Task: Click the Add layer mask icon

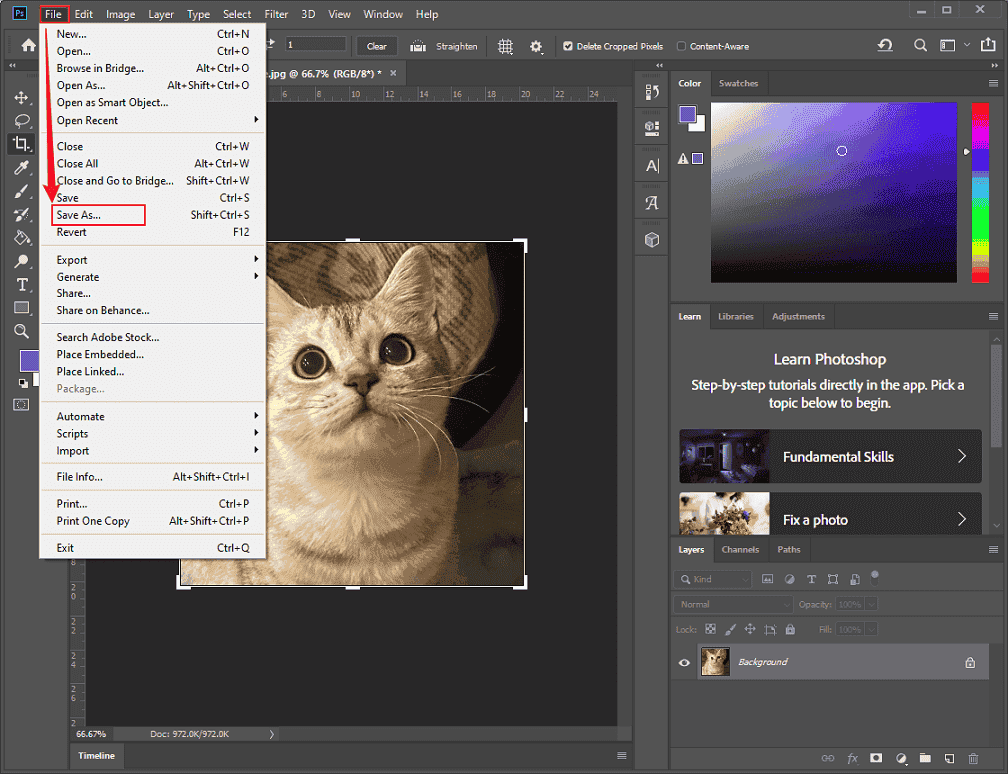Action: [x=876, y=758]
